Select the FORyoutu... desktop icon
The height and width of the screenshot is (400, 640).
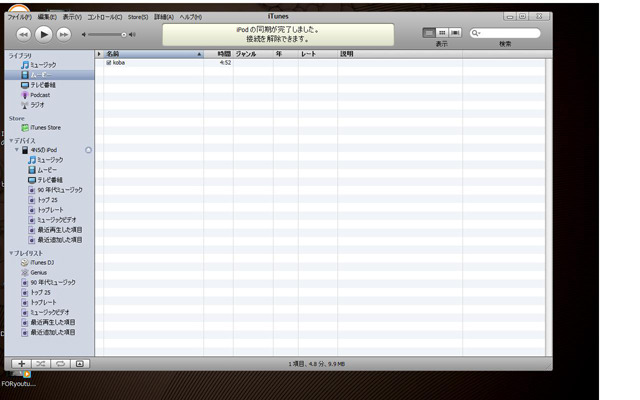[x=18, y=379]
